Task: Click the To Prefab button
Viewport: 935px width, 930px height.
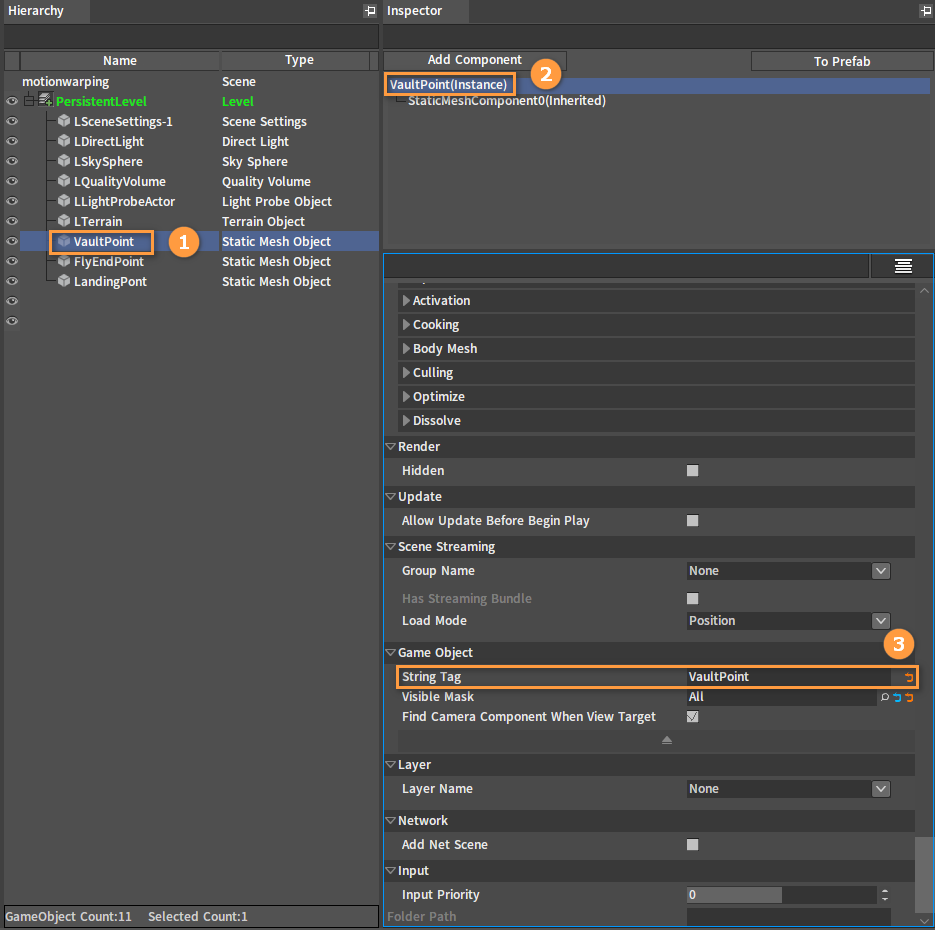Action: [841, 61]
